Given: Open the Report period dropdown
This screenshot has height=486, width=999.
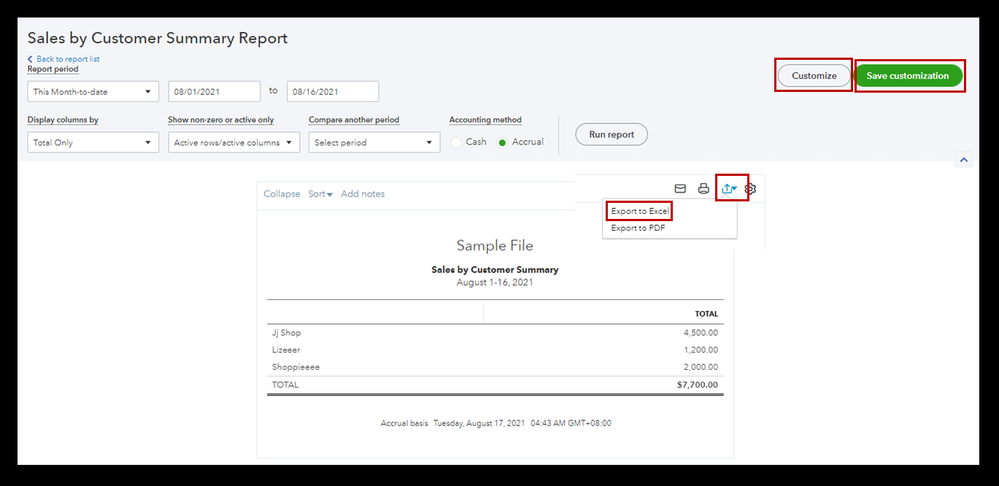Looking at the screenshot, I should tap(93, 92).
